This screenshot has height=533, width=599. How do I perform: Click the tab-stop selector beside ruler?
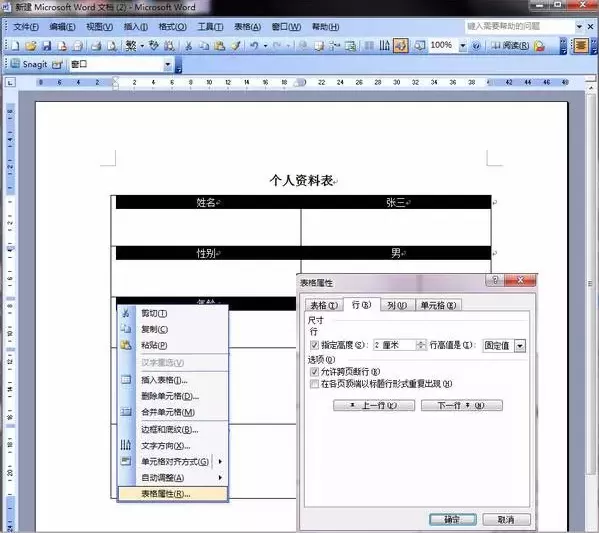(10, 82)
